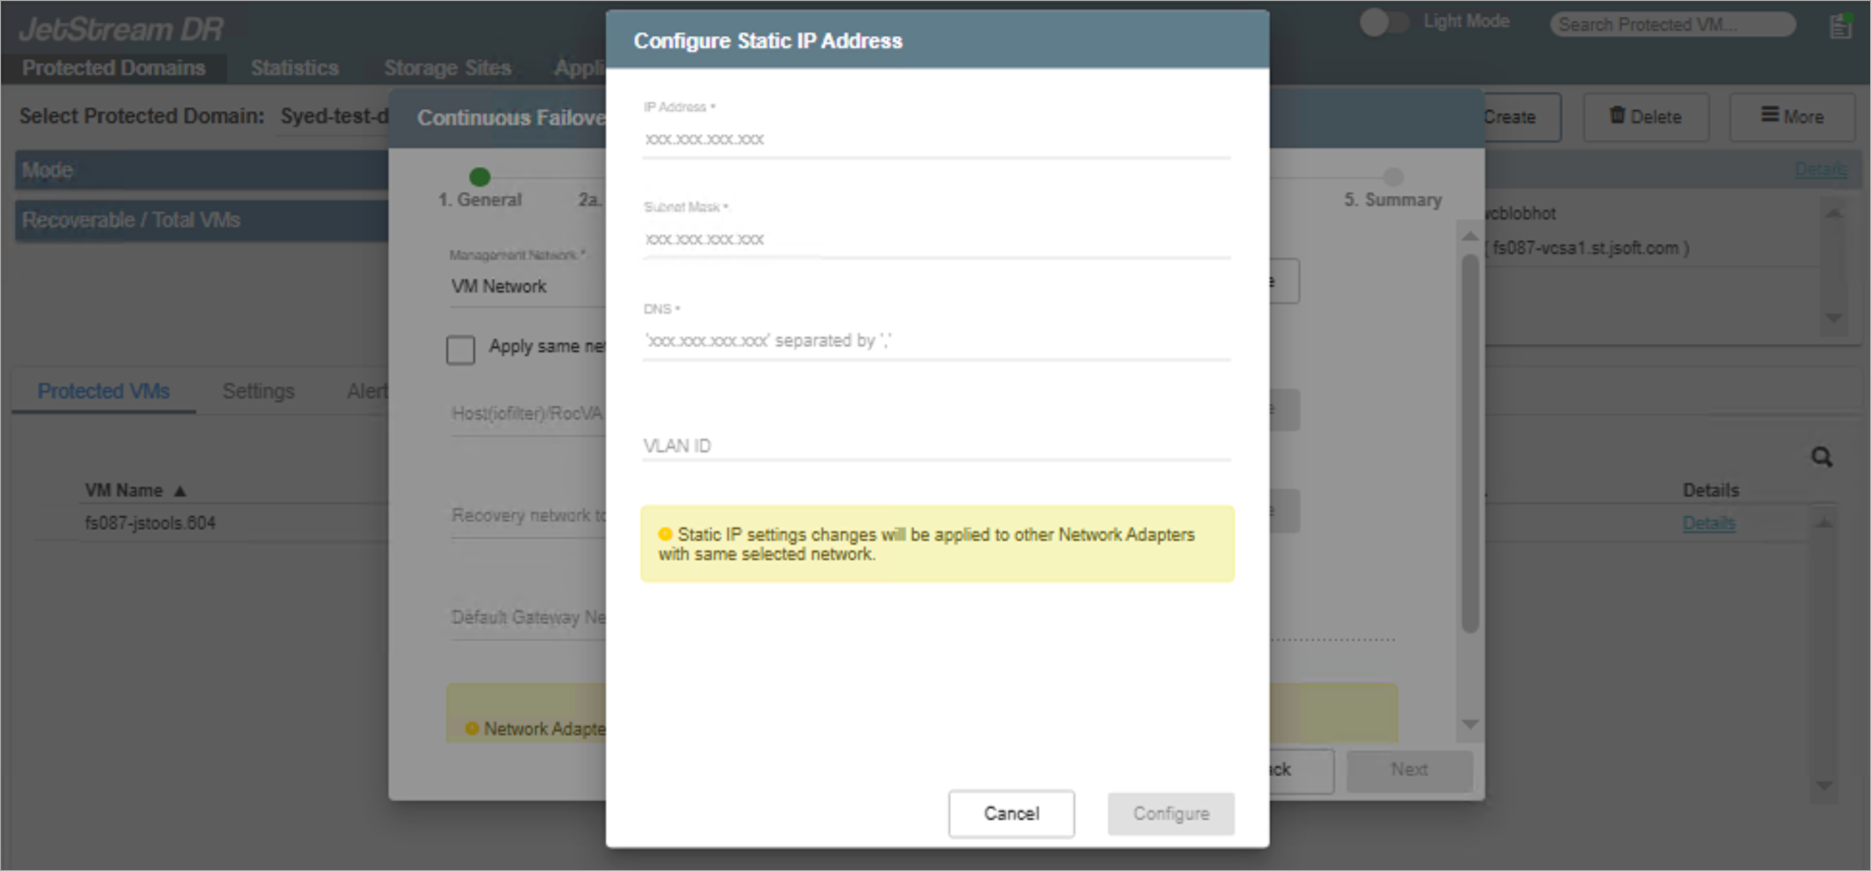Select the Settings tab
The width and height of the screenshot is (1871, 871).
tap(258, 391)
